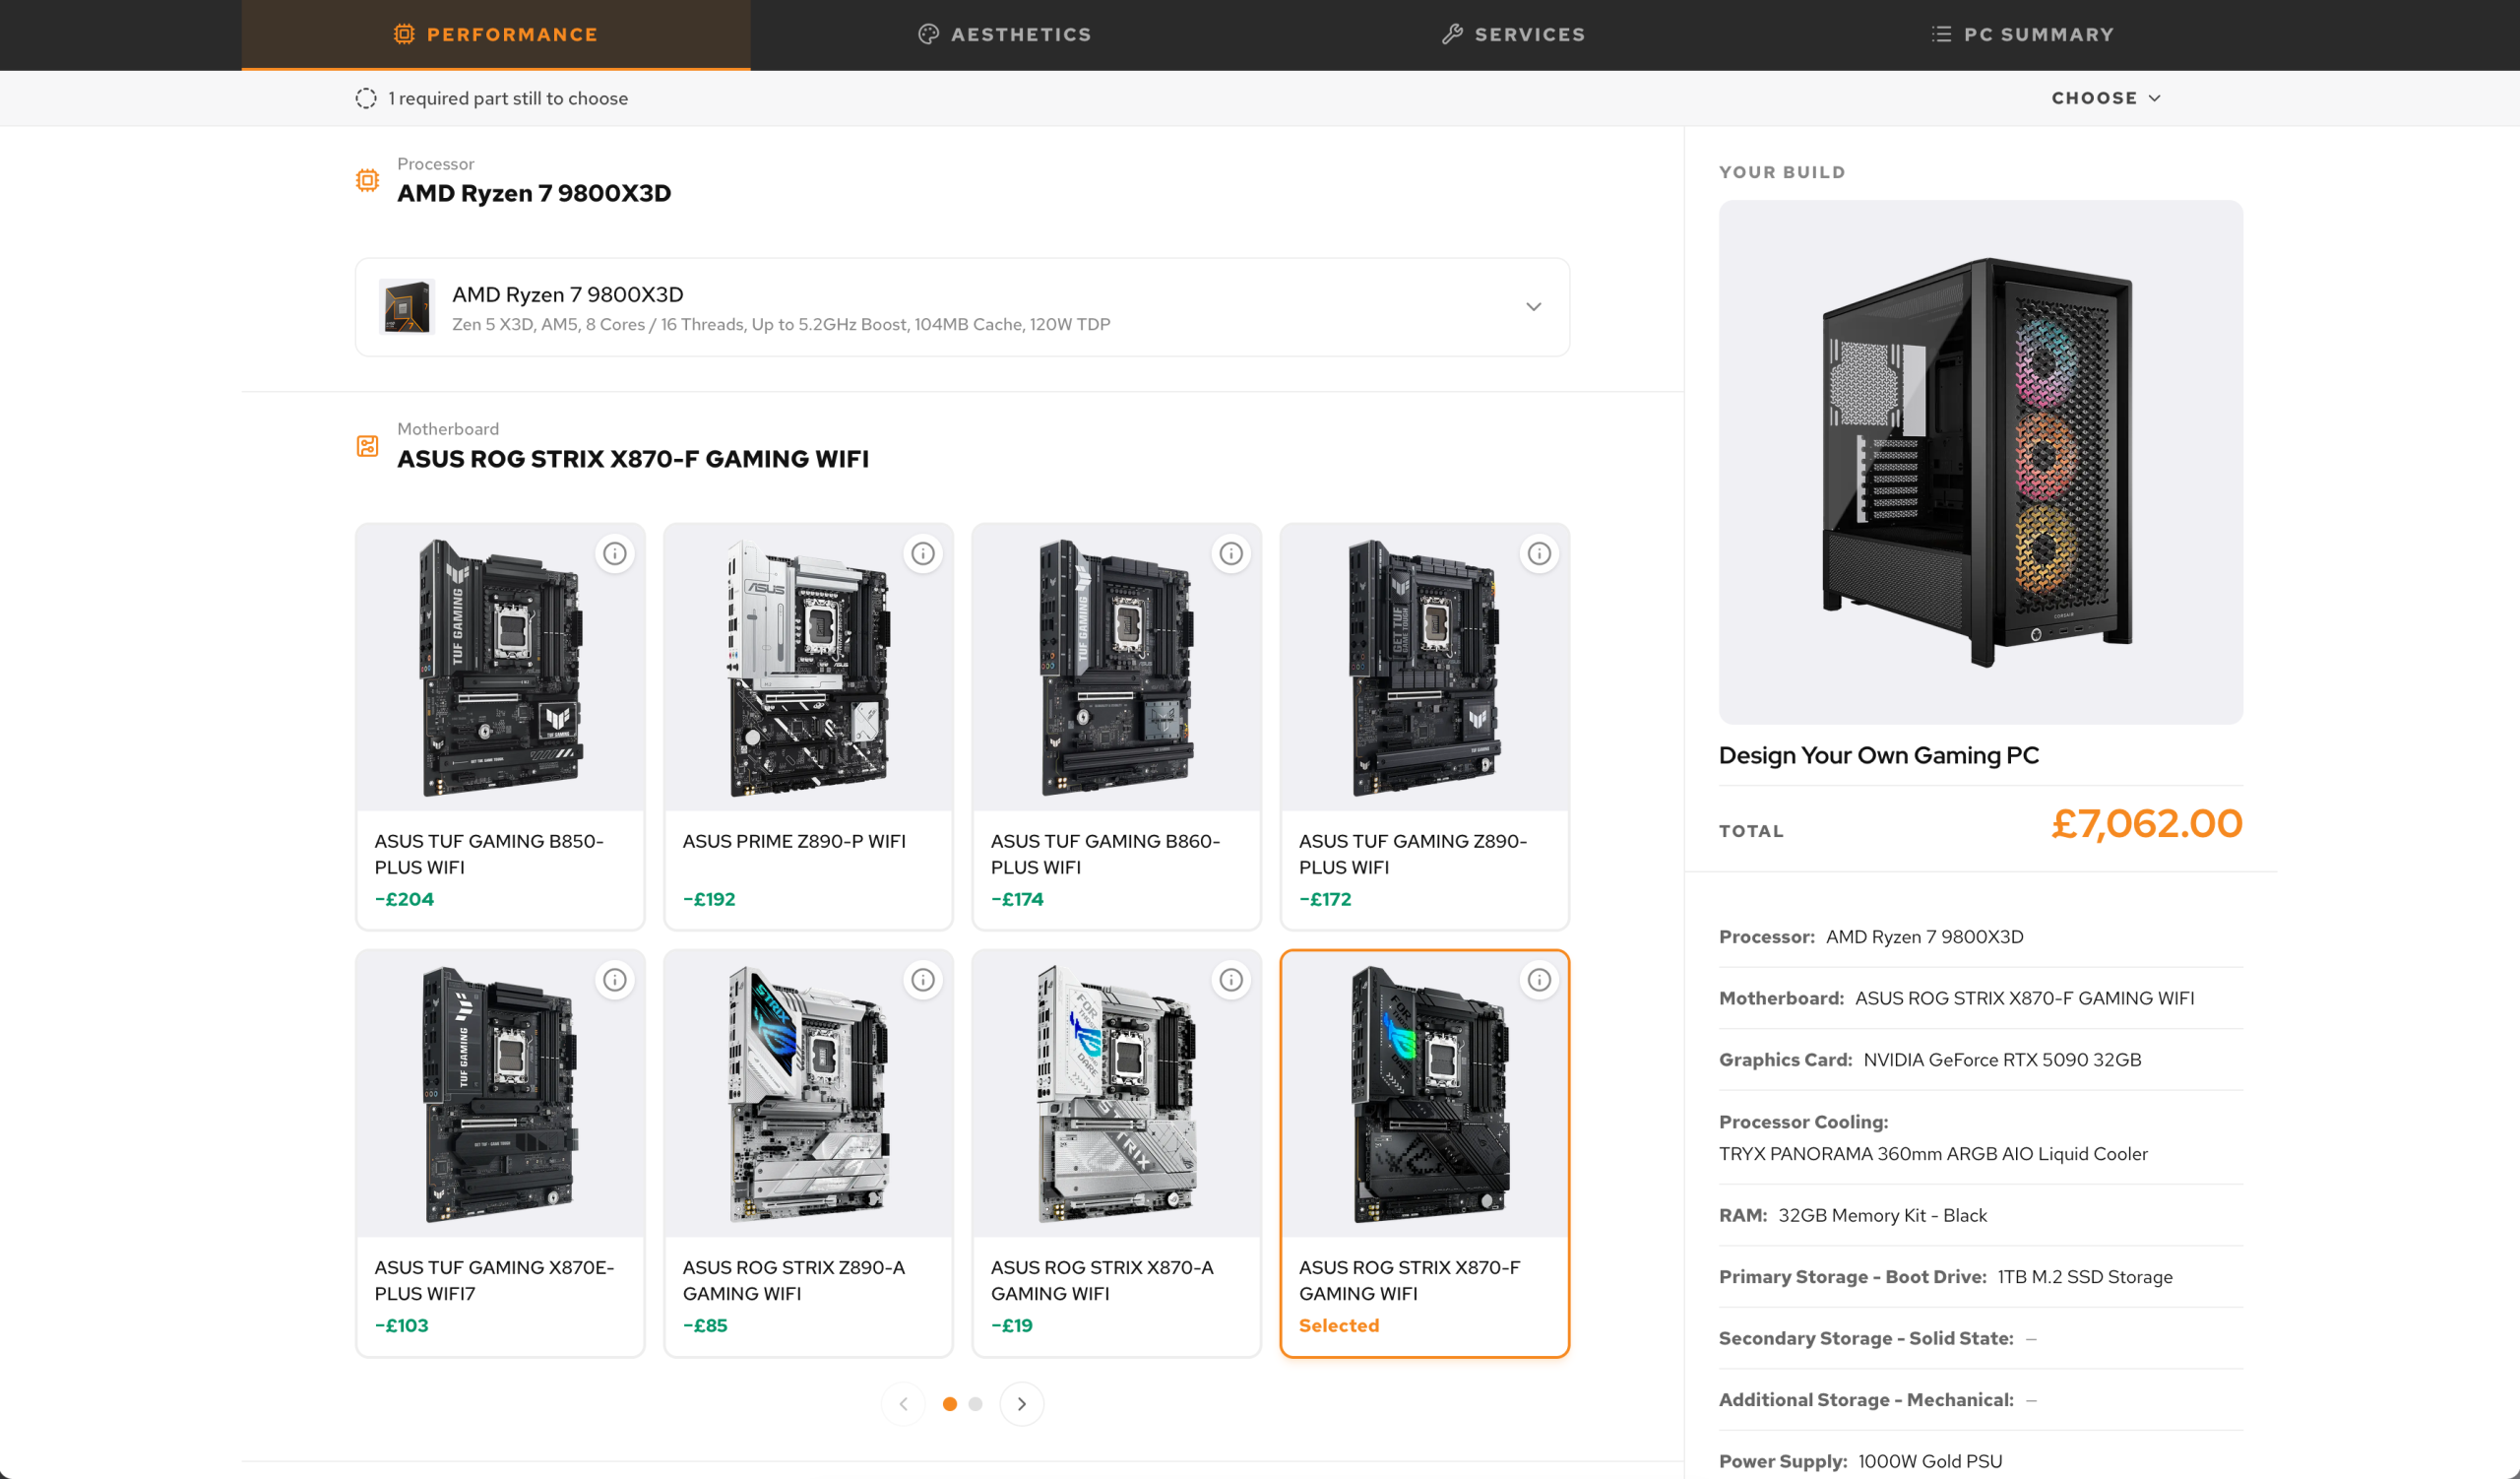Click the required-part status circle icon
Image resolution: width=2520 pixels, height=1479 pixels.
[366, 98]
